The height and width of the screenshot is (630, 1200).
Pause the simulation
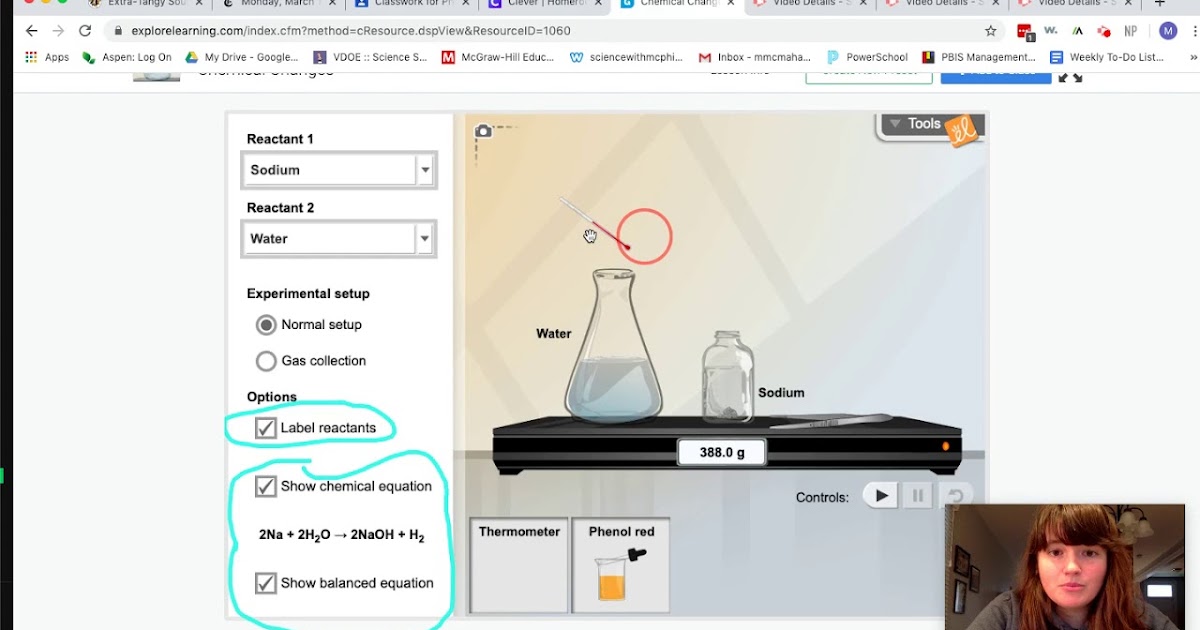tap(916, 495)
